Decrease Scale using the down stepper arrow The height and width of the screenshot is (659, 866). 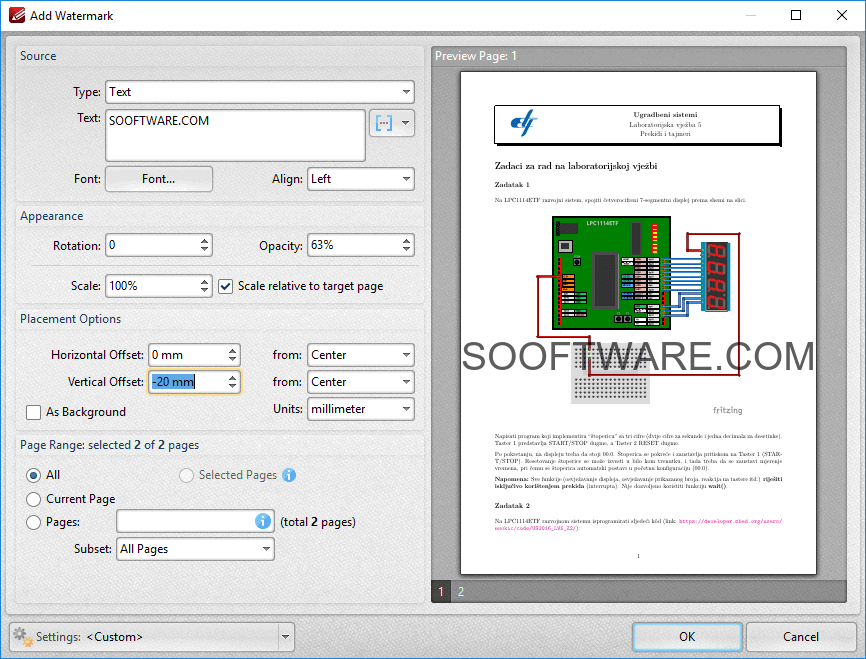[203, 291]
